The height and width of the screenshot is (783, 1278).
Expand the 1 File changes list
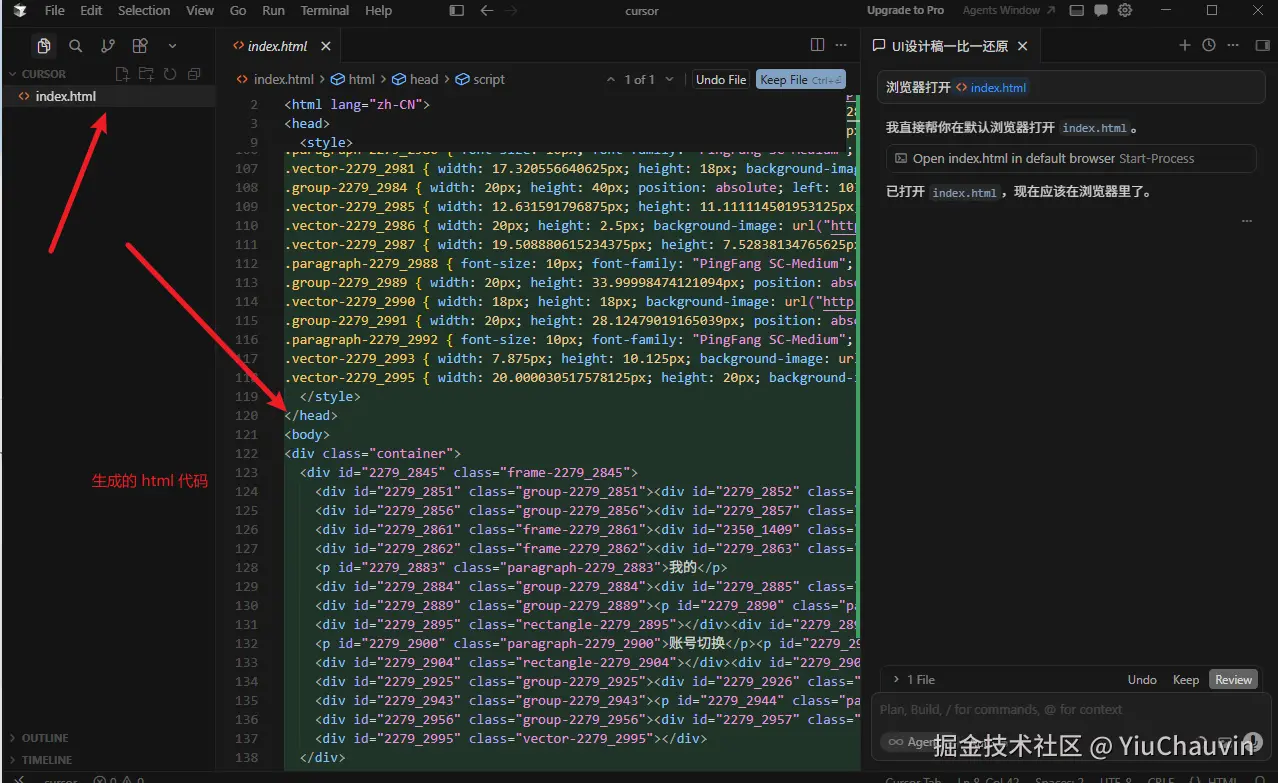tap(913, 679)
